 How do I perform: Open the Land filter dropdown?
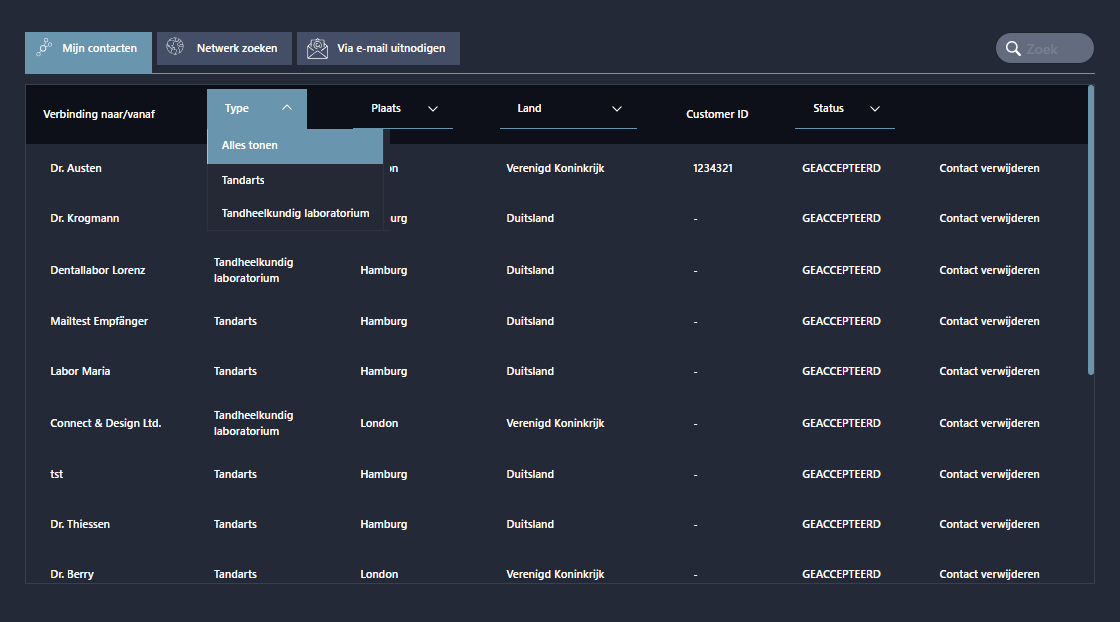coord(616,109)
